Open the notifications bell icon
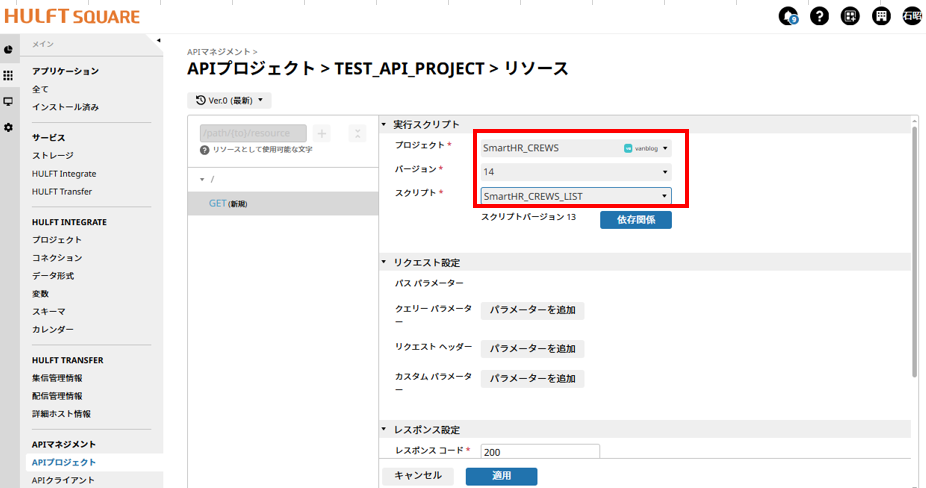The height and width of the screenshot is (488, 926). coord(788,16)
